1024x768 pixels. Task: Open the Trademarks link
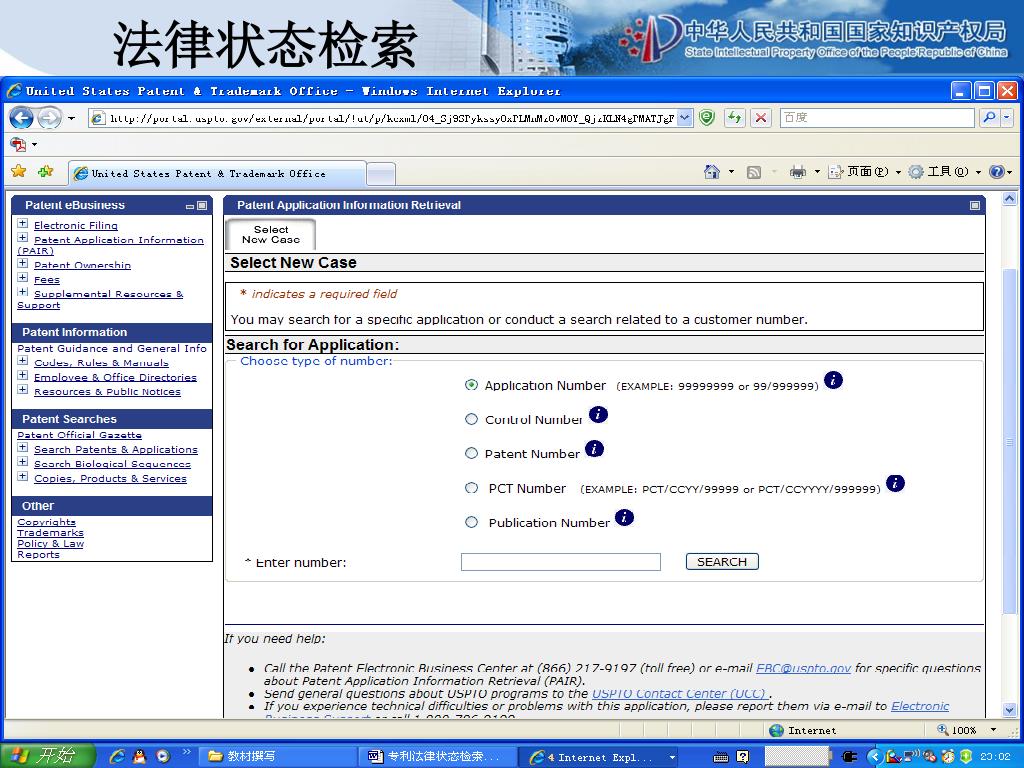pyautogui.click(x=50, y=533)
